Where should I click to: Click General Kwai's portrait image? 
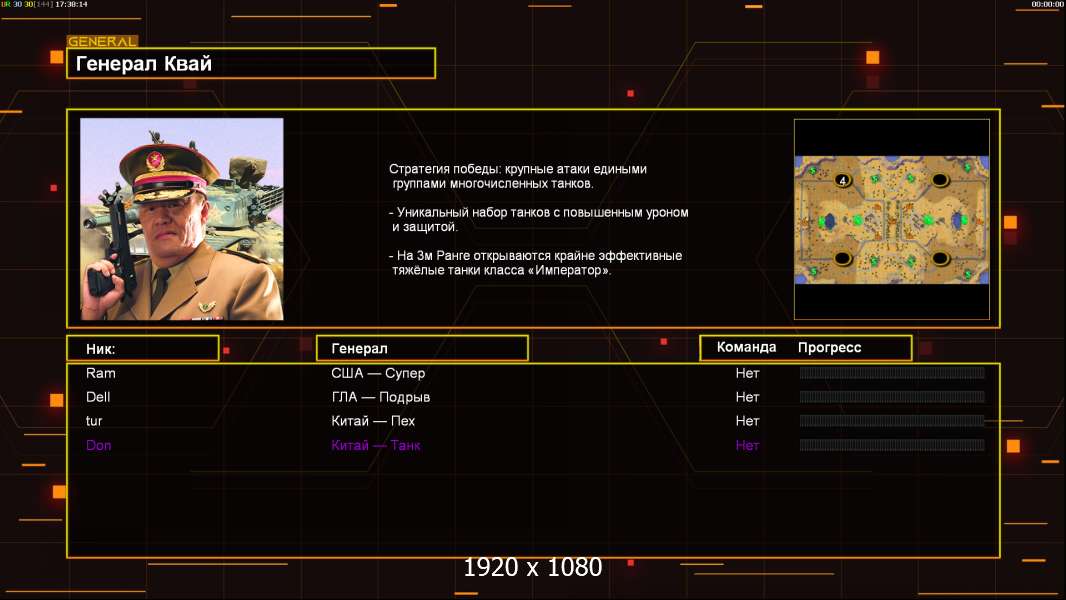(x=182, y=219)
